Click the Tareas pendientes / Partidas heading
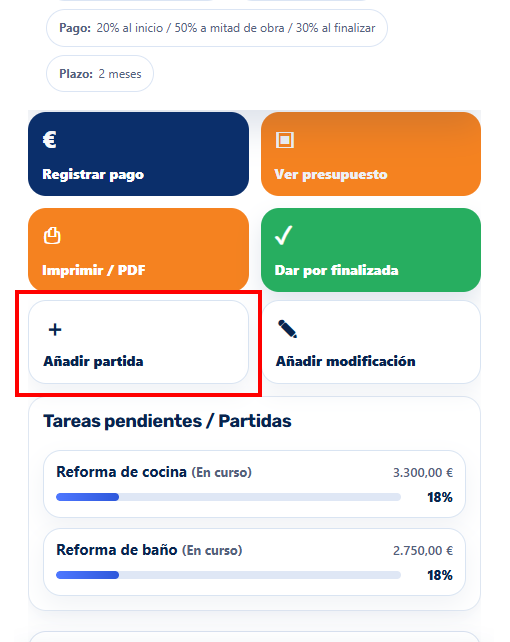 [x=167, y=421]
